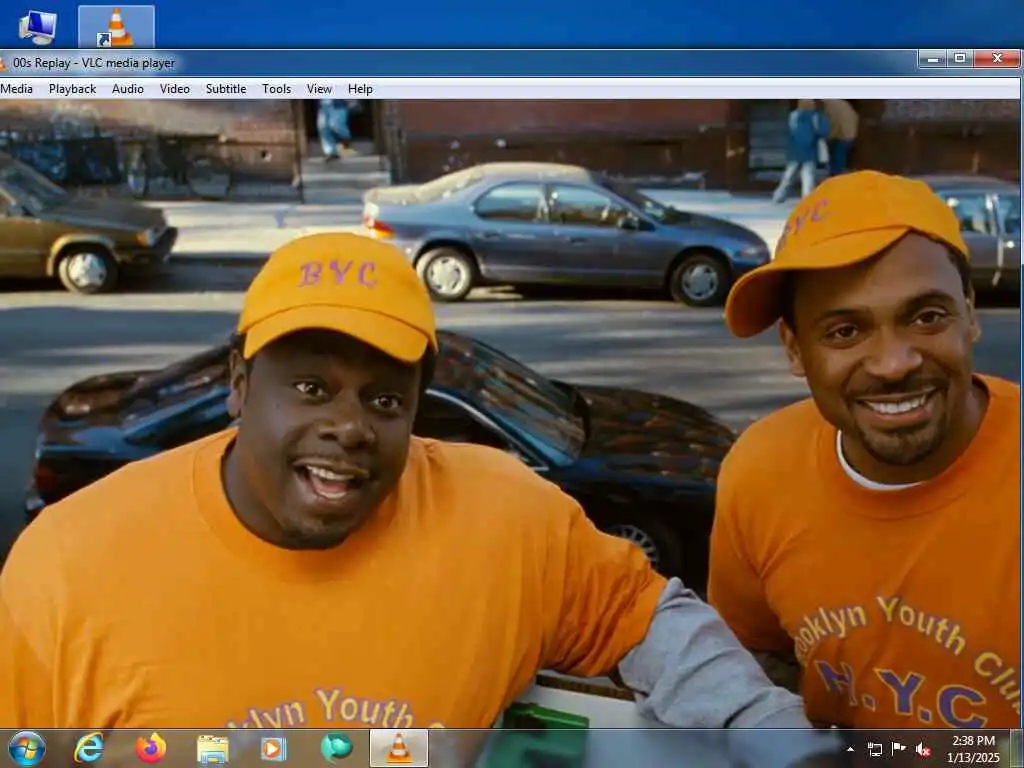The height and width of the screenshot is (768, 1024).
Task: Open the Media menu
Action: [16, 89]
